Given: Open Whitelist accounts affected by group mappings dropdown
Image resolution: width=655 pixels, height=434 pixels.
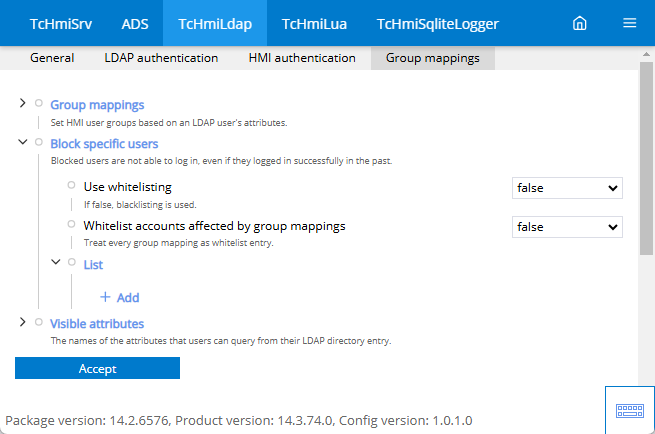Looking at the screenshot, I should click(x=567, y=227).
